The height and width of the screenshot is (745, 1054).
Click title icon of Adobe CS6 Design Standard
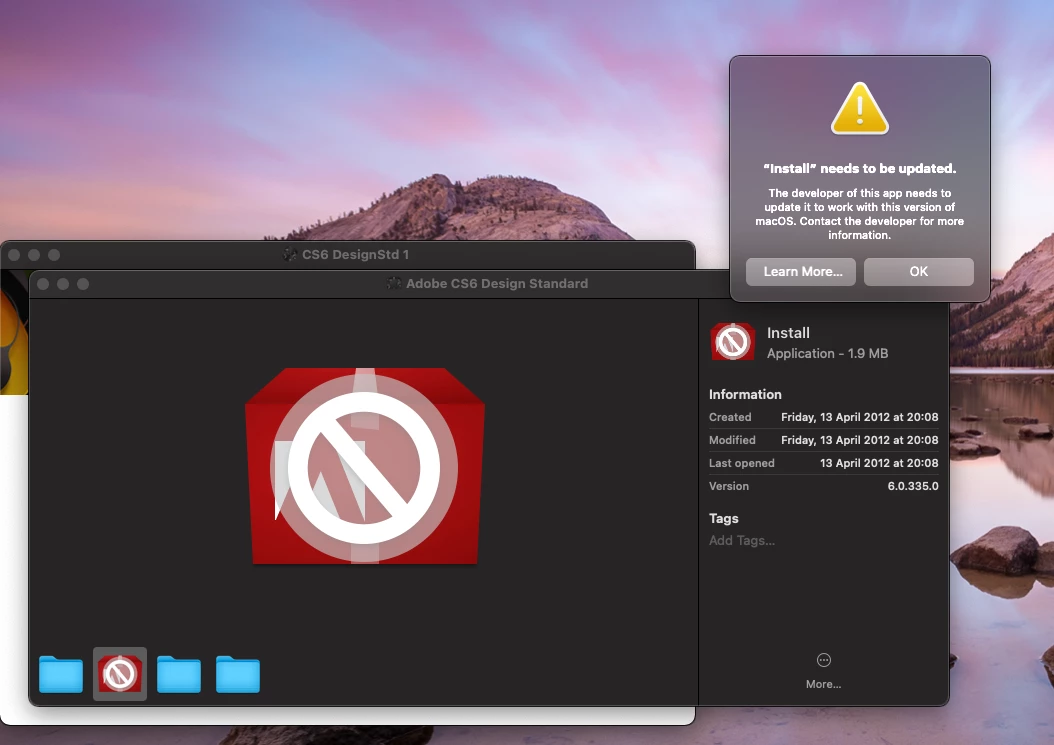coord(394,284)
